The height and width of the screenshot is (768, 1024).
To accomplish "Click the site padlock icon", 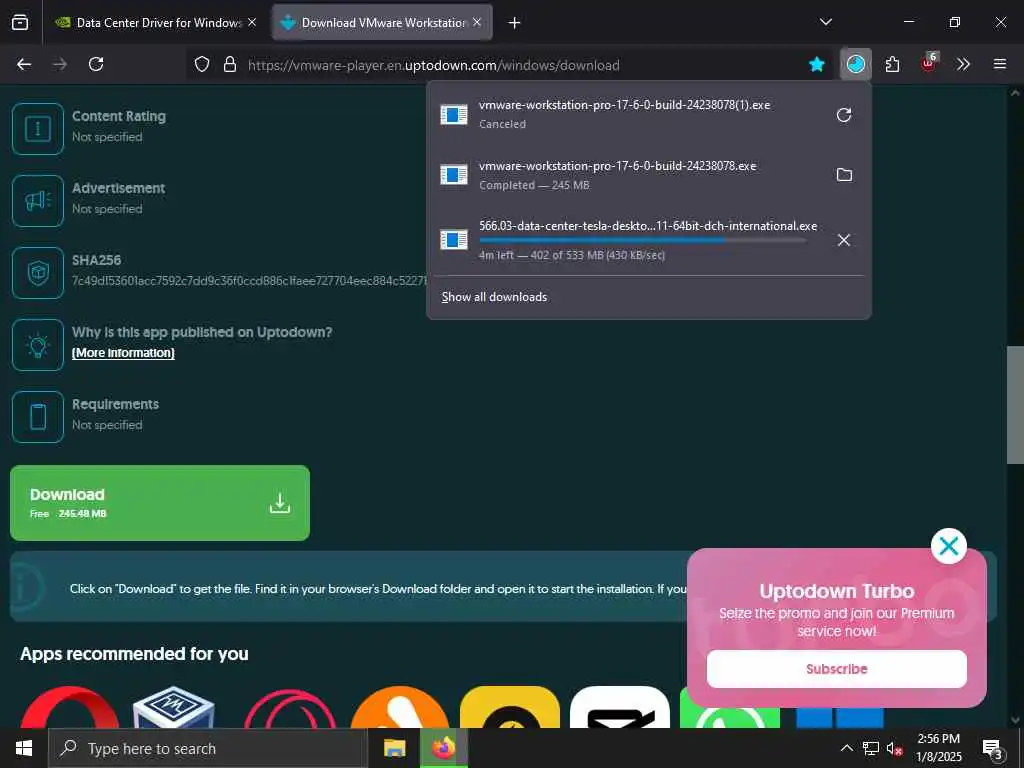I will tap(230, 64).
